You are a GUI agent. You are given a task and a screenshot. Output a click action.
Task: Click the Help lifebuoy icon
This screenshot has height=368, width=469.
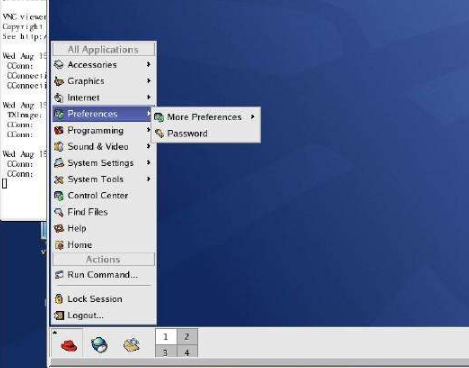click(59, 228)
